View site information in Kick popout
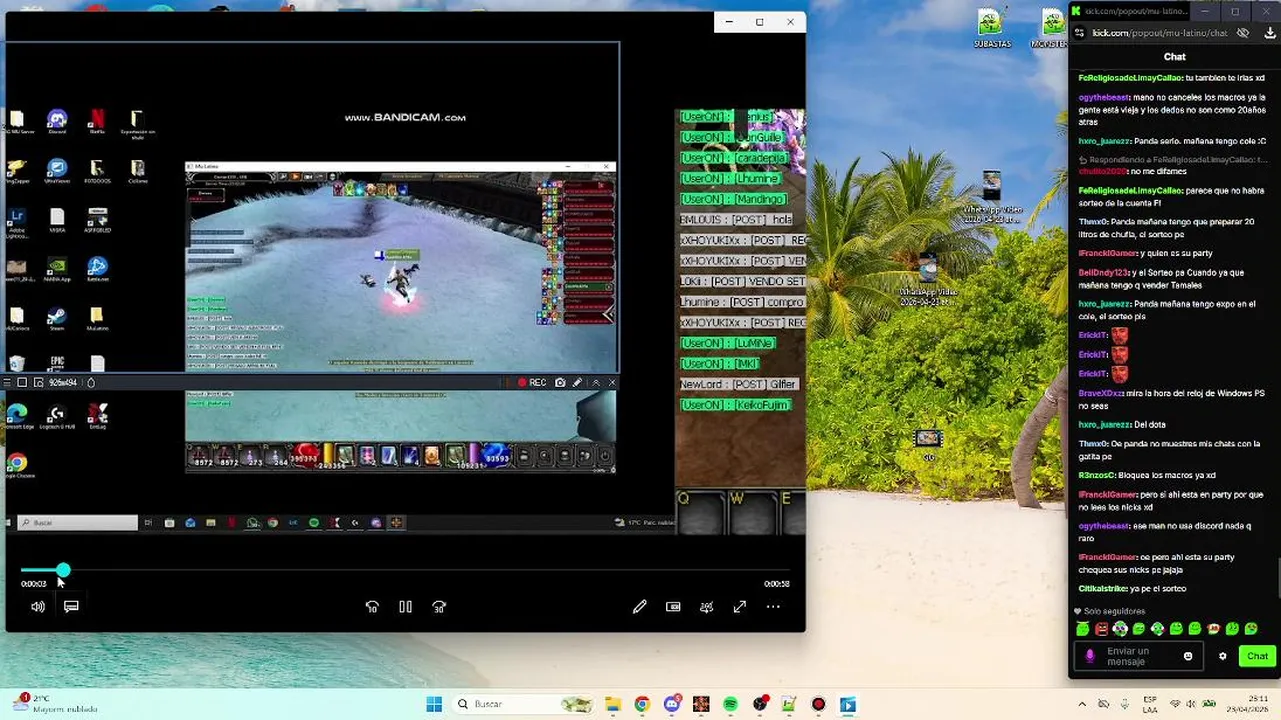This screenshot has height=720, width=1281. (1079, 33)
